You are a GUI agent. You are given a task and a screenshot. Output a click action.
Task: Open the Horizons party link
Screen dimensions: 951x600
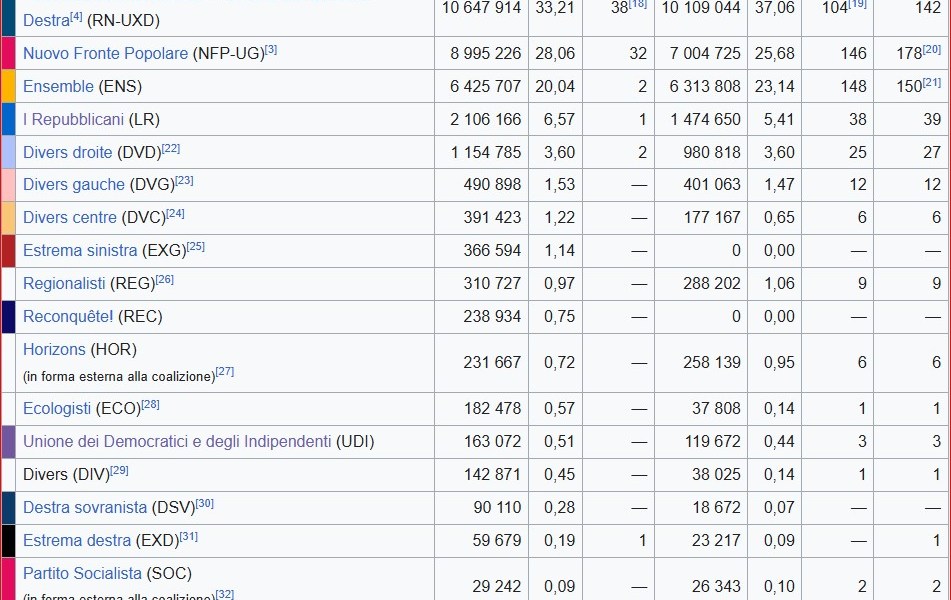[54, 350]
